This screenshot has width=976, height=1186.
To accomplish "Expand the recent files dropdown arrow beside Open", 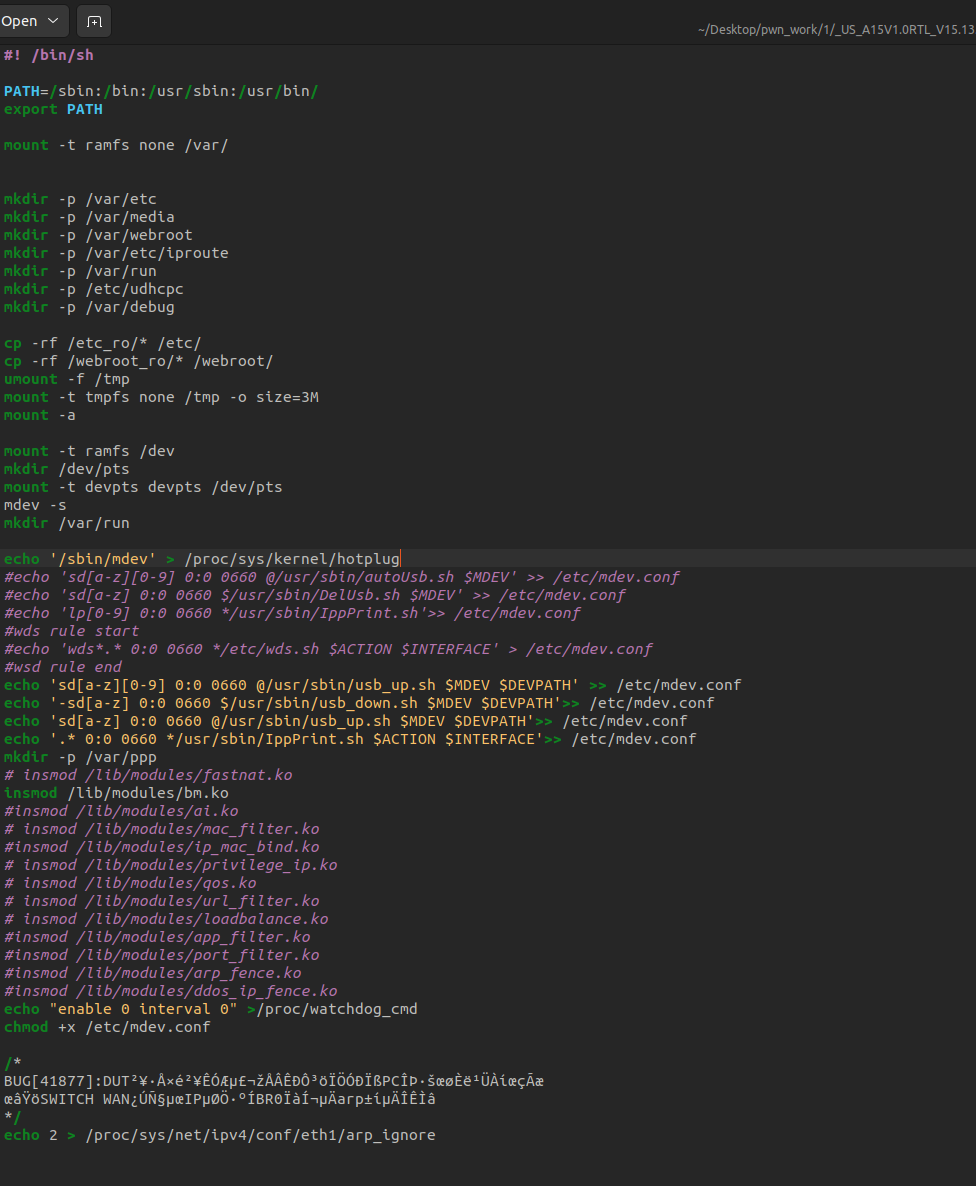I will click(x=53, y=21).
